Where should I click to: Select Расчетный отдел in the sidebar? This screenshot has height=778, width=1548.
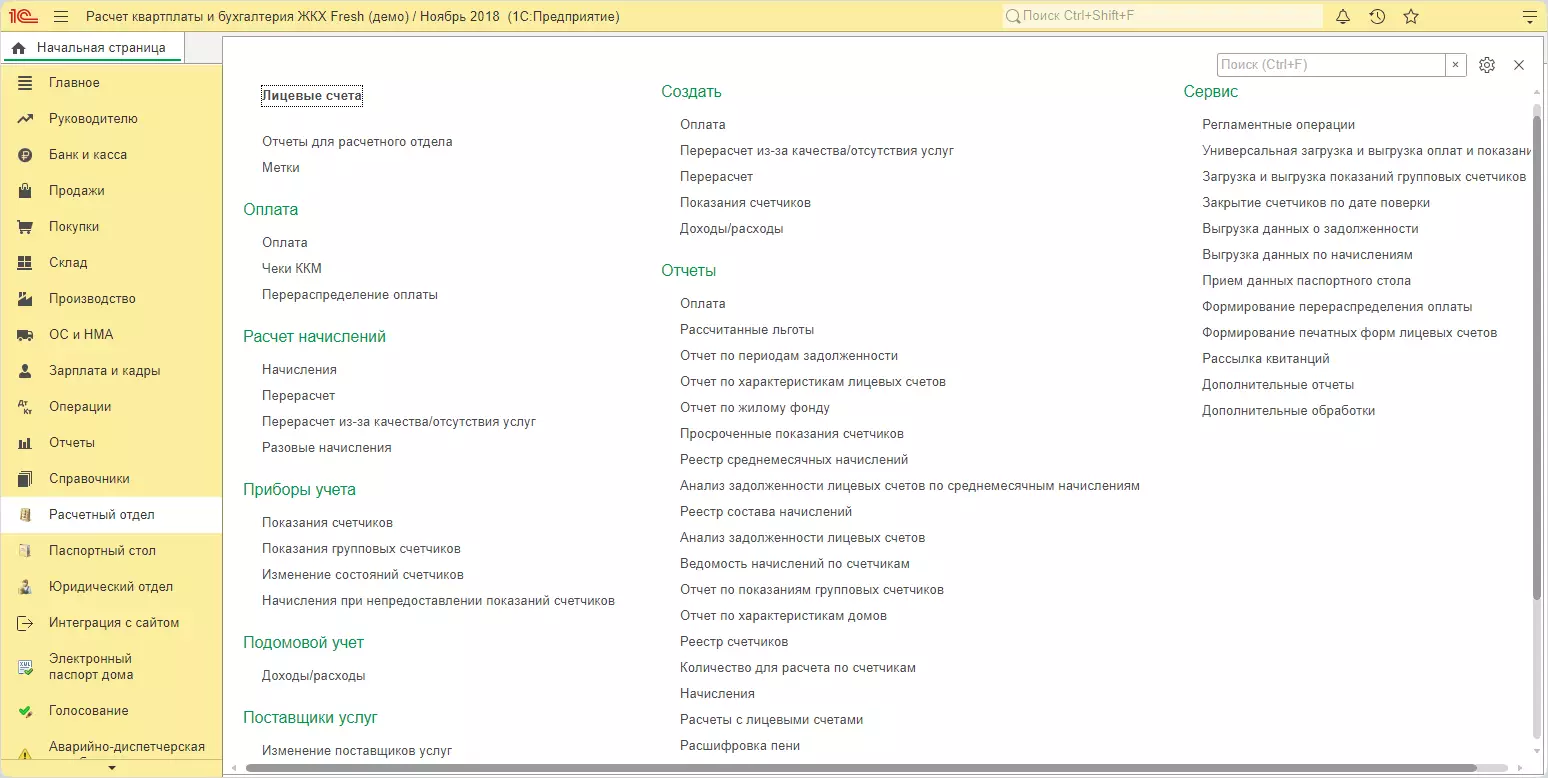pos(111,515)
